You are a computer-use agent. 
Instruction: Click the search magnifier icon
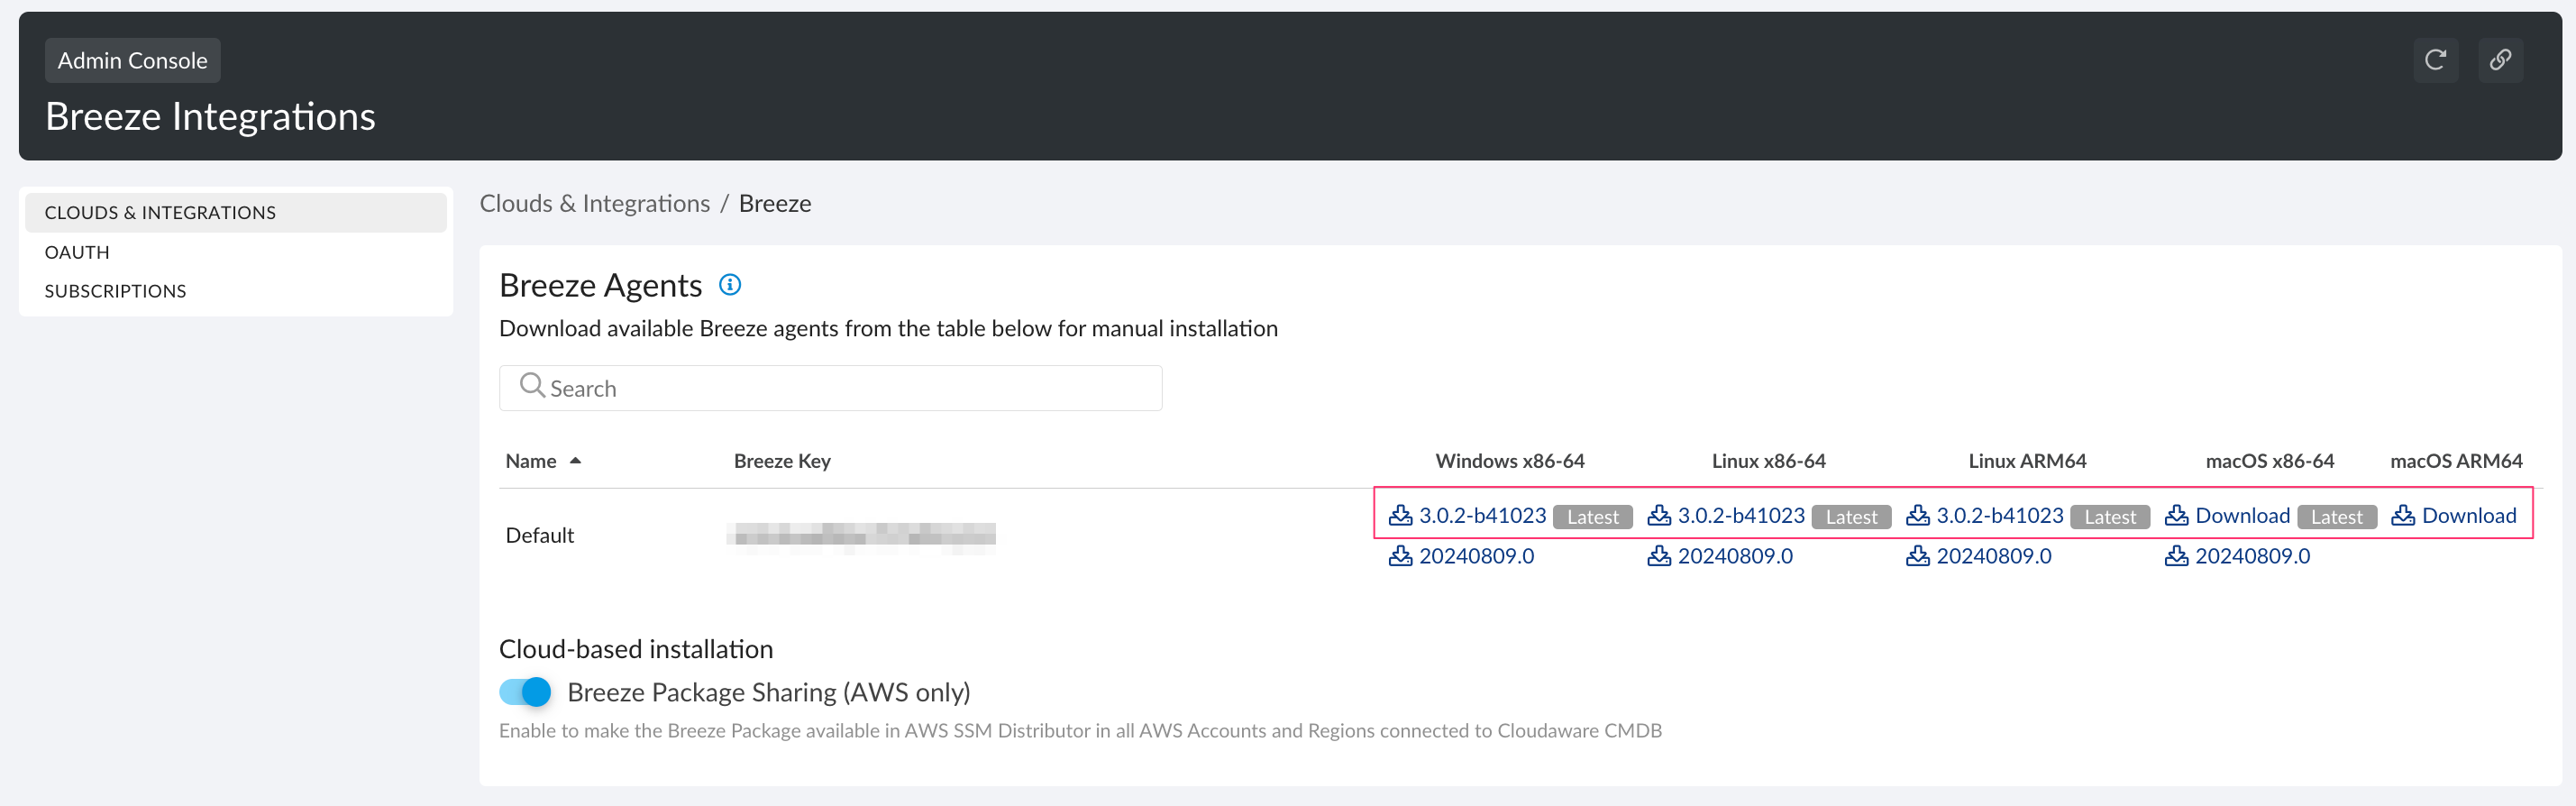click(532, 386)
